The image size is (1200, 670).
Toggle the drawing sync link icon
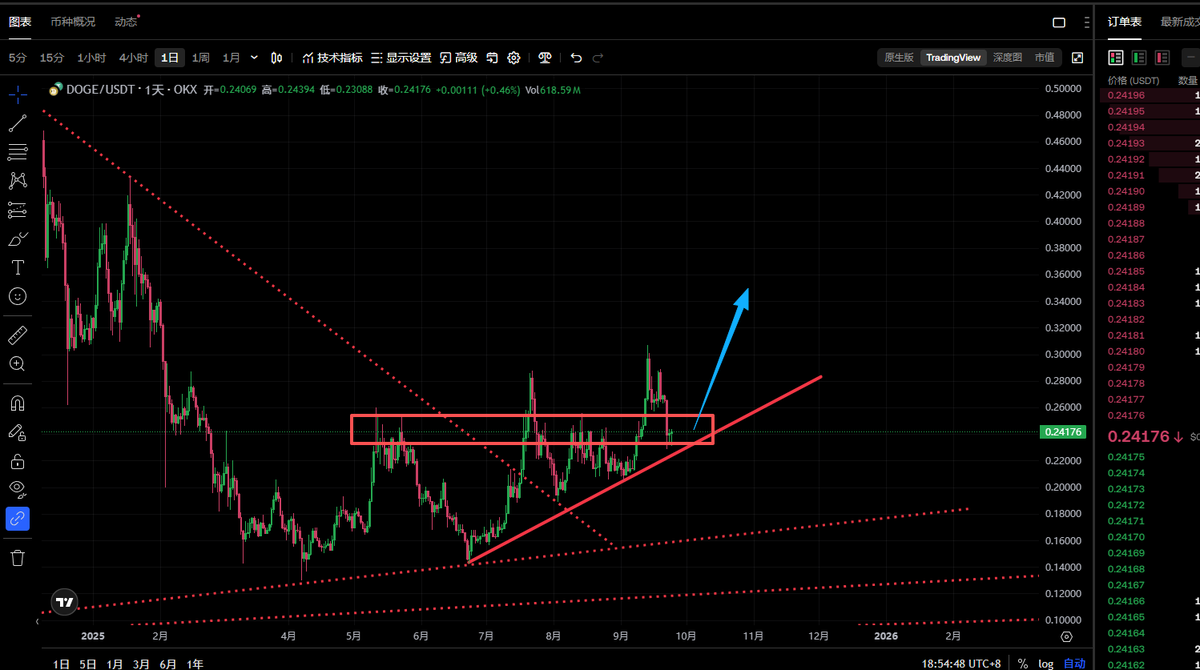pos(18,518)
